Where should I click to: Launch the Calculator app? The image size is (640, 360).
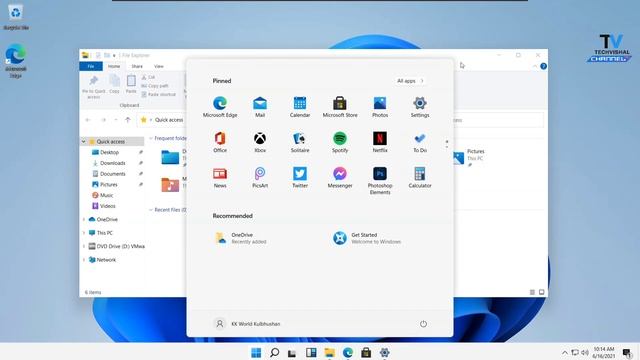(x=420, y=178)
